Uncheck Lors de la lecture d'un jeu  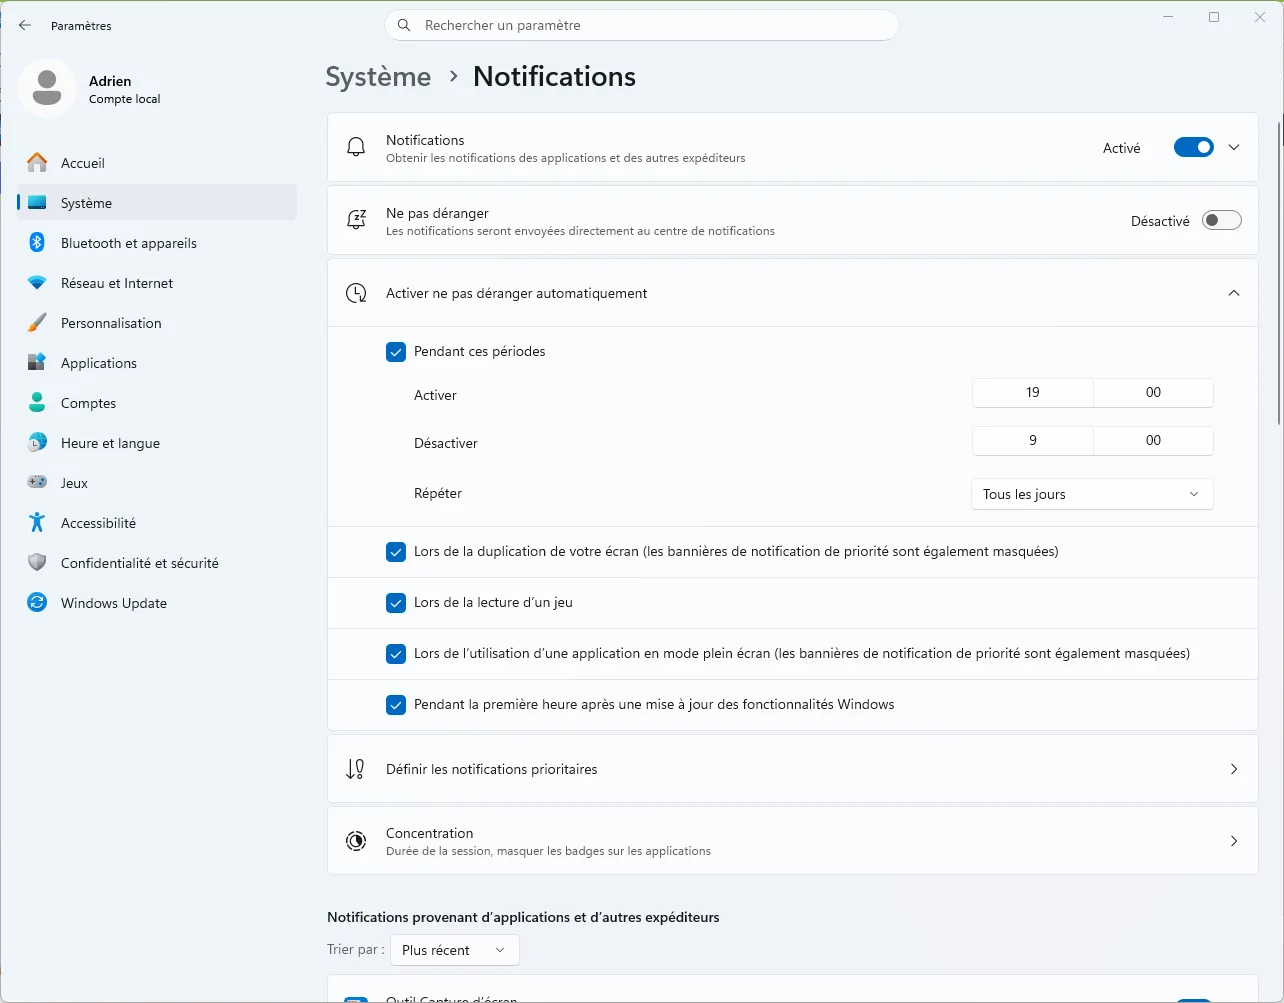point(396,603)
